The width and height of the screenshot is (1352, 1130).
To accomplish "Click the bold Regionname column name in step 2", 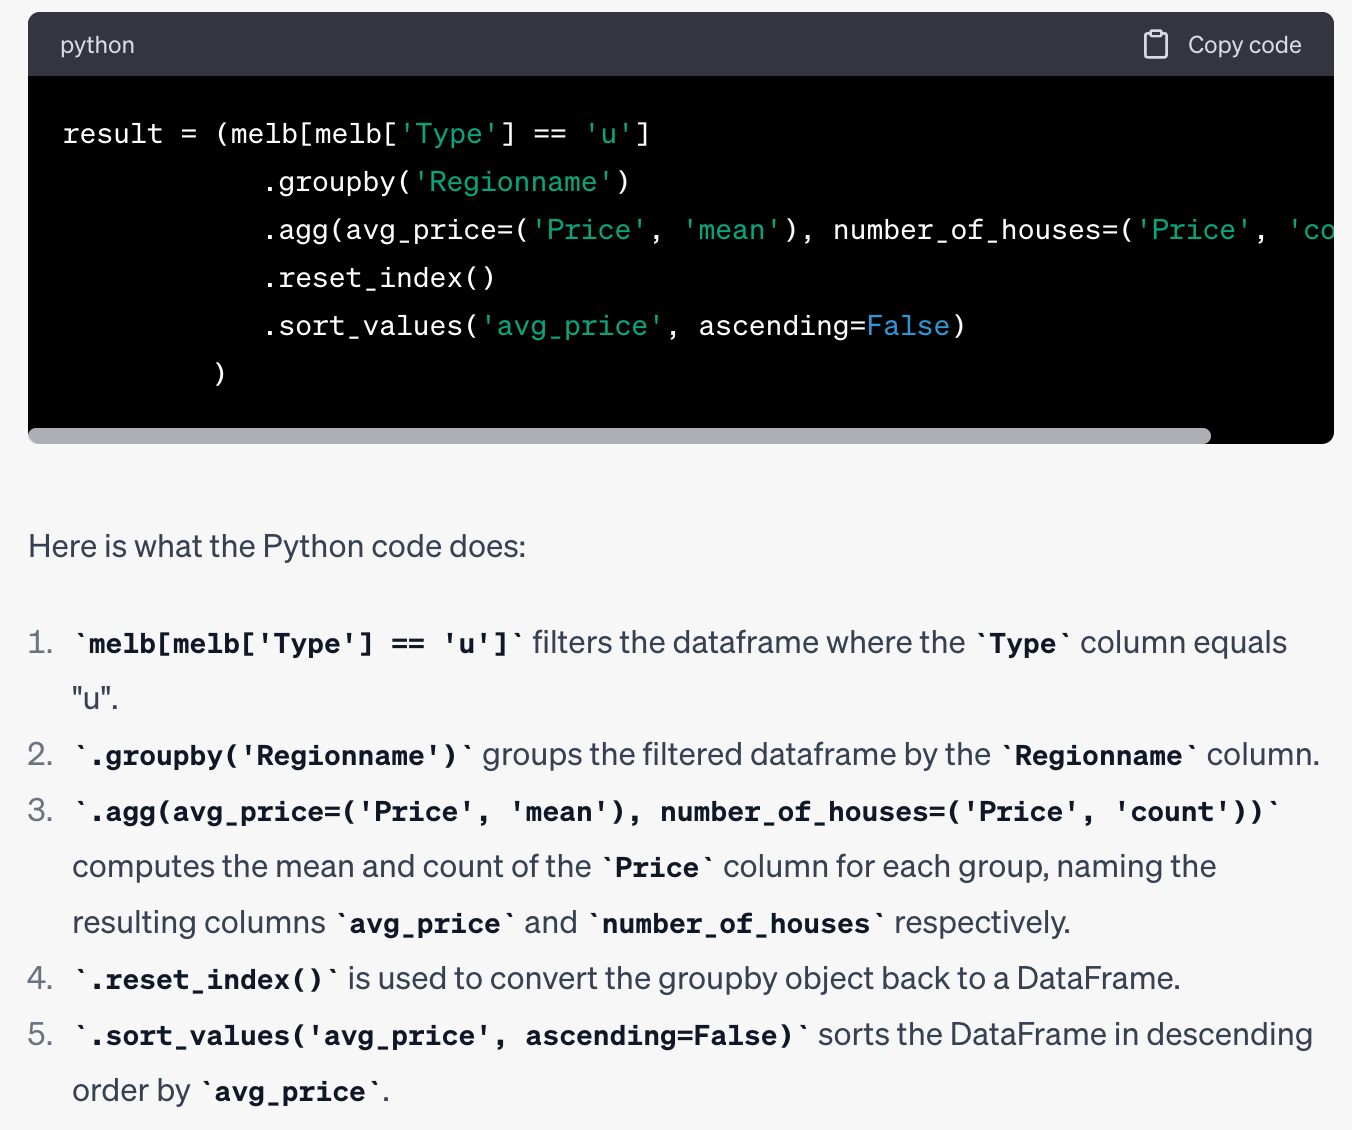I will [x=1098, y=755].
